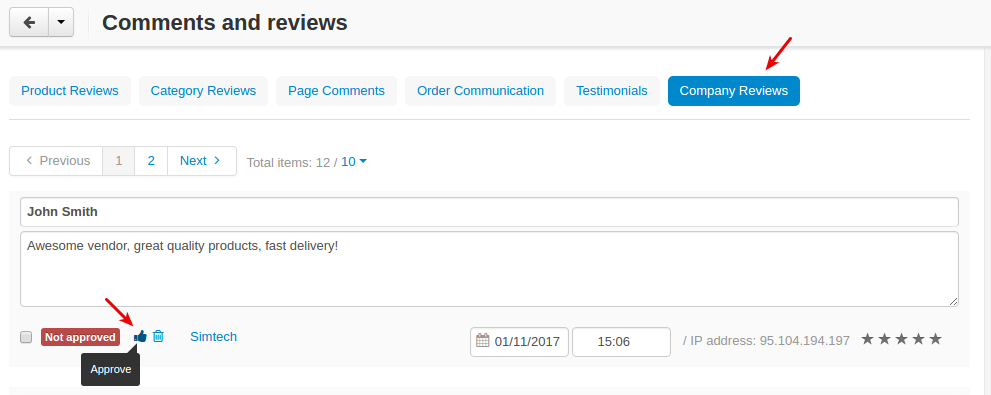Approve the review with the thumbs-up icon
This screenshot has width=991, height=395.
140,336
